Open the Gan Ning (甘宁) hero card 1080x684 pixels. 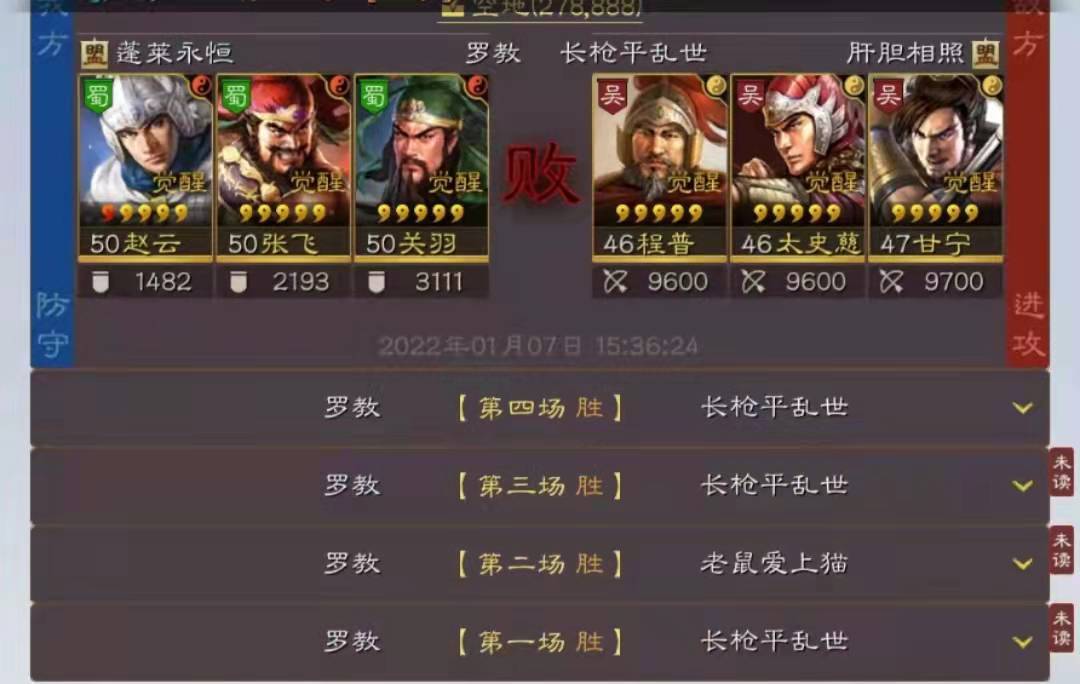coord(935,167)
